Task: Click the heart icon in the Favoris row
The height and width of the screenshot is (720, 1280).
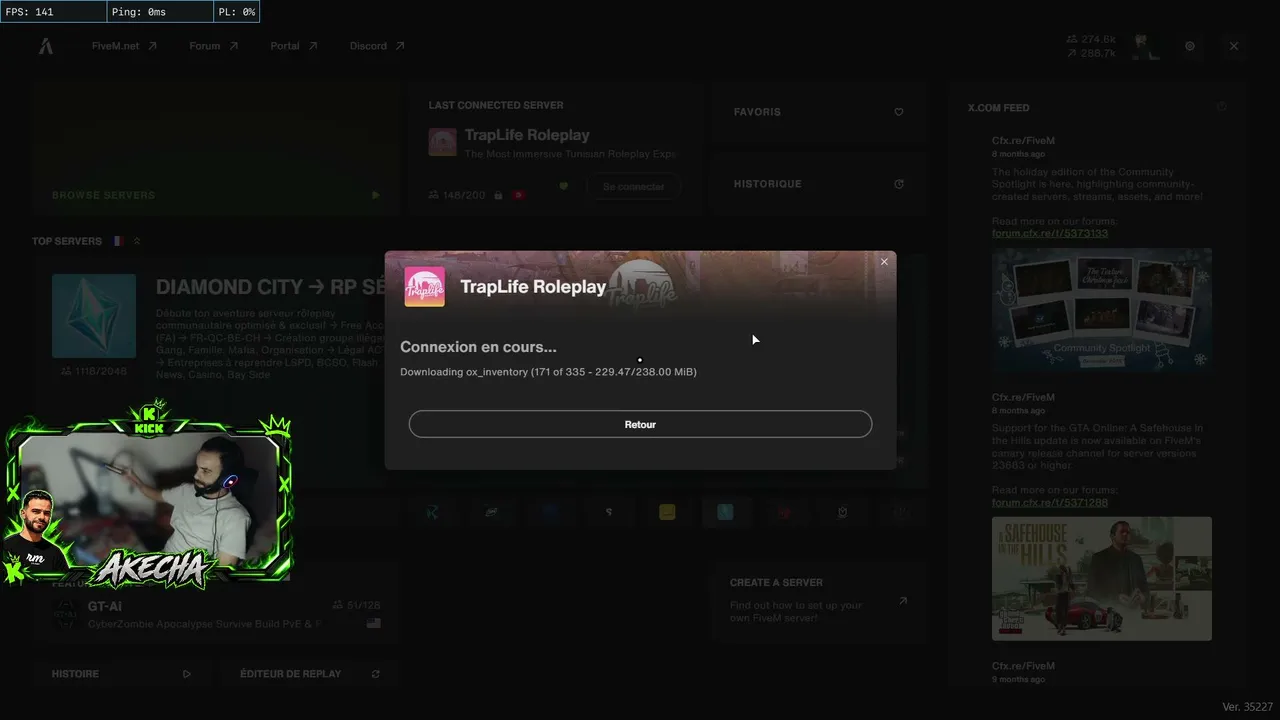Action: (899, 112)
